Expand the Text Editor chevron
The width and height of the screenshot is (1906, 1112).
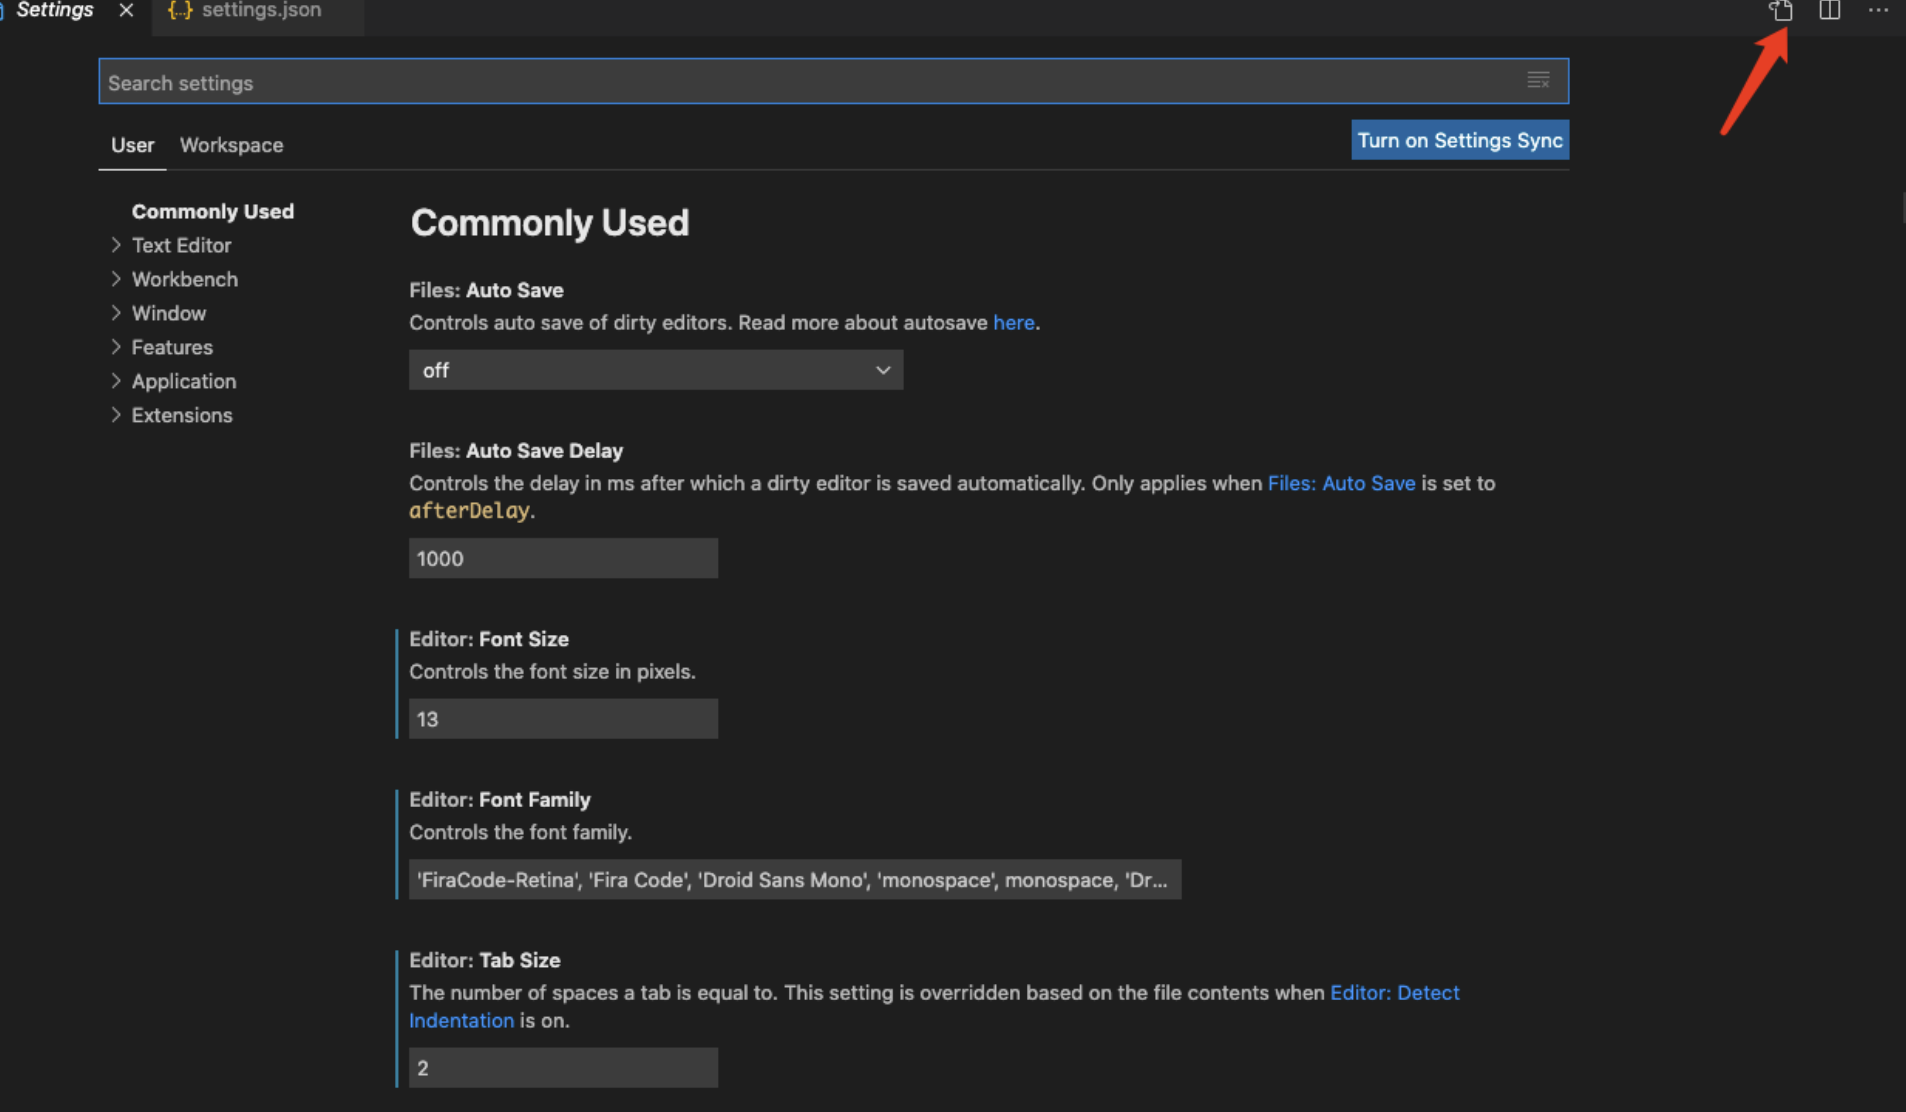point(116,244)
